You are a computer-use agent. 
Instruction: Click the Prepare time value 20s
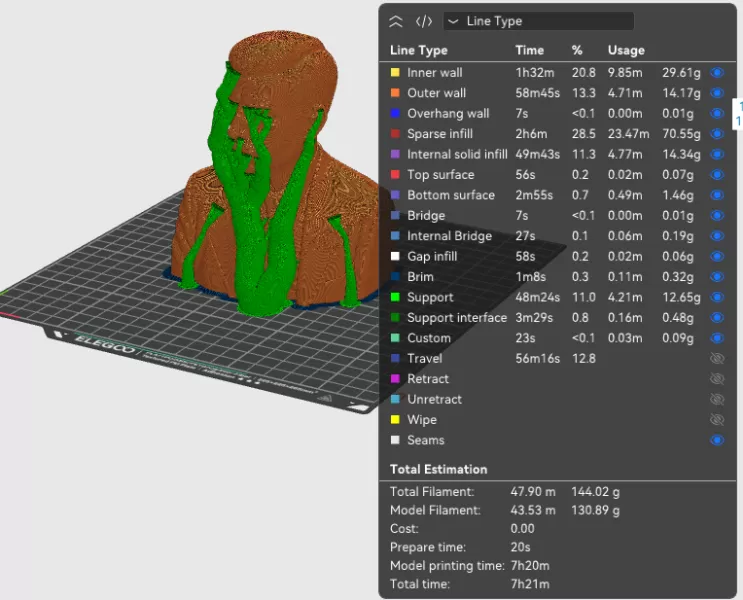click(520, 547)
